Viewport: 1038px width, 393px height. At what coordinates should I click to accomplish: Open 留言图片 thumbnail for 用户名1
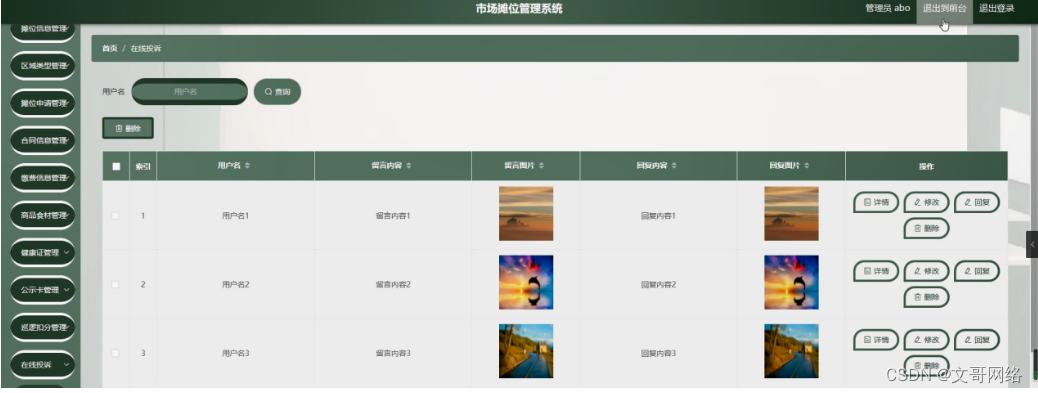(526, 214)
